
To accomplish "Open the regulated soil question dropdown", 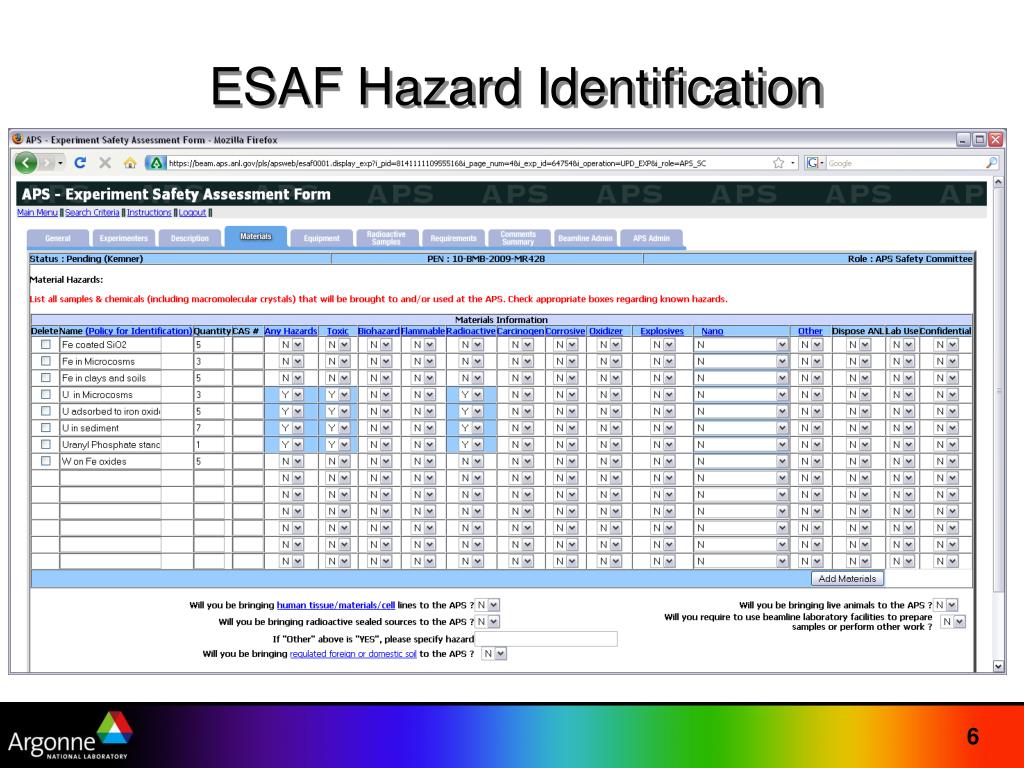I will (x=494, y=654).
